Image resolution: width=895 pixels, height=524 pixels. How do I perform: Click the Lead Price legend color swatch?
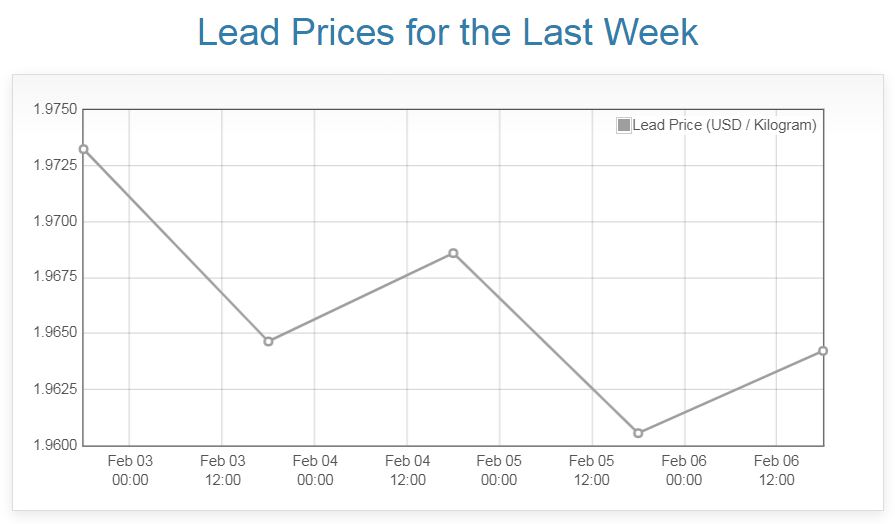click(624, 125)
